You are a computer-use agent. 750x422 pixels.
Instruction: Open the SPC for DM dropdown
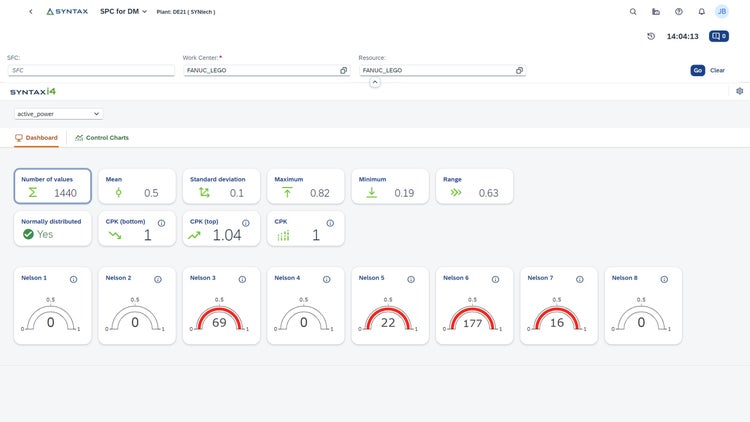tap(123, 11)
